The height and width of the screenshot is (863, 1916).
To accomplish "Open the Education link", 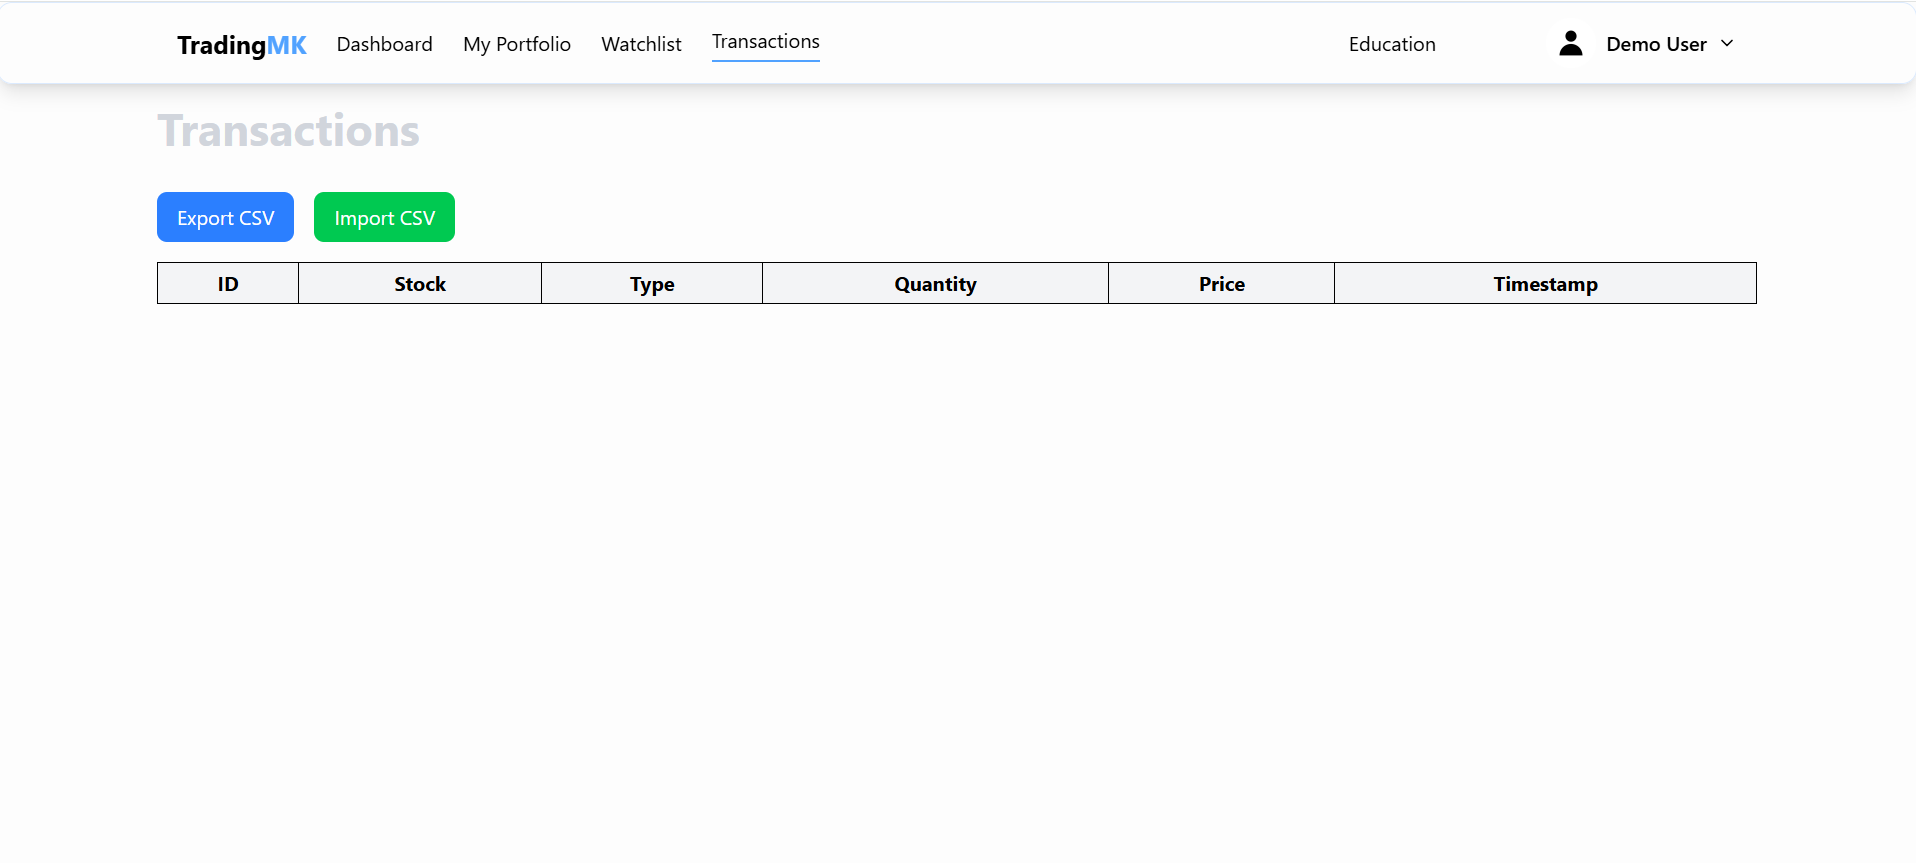I will click(x=1391, y=44).
